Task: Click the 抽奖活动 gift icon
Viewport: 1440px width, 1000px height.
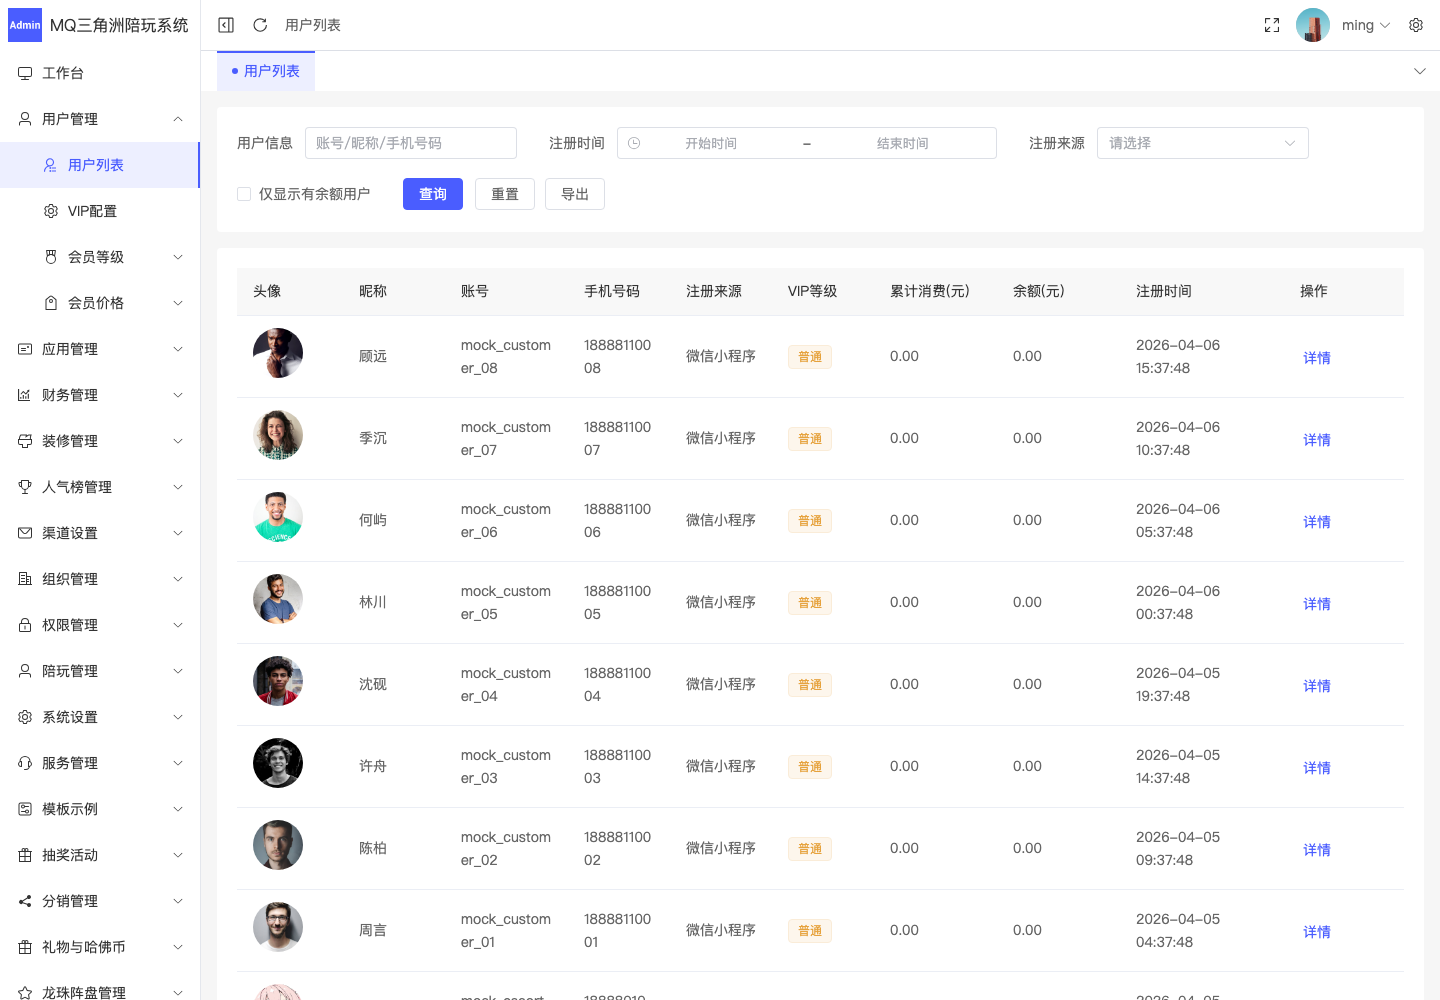Action: click(x=25, y=855)
